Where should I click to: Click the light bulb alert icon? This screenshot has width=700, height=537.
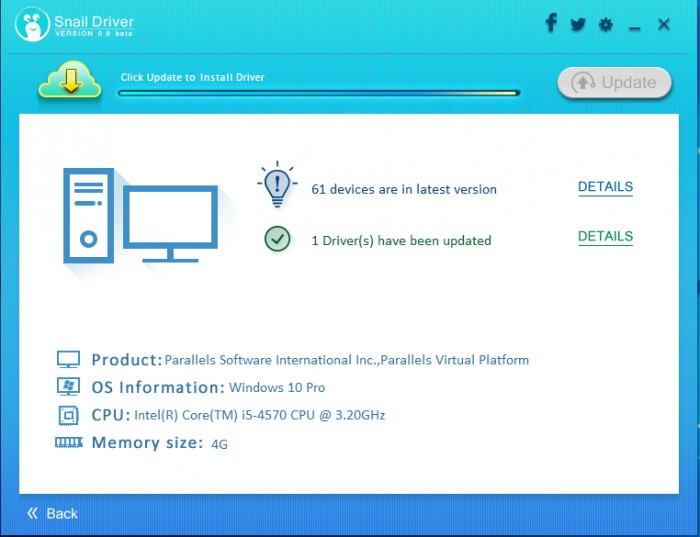coord(277,184)
